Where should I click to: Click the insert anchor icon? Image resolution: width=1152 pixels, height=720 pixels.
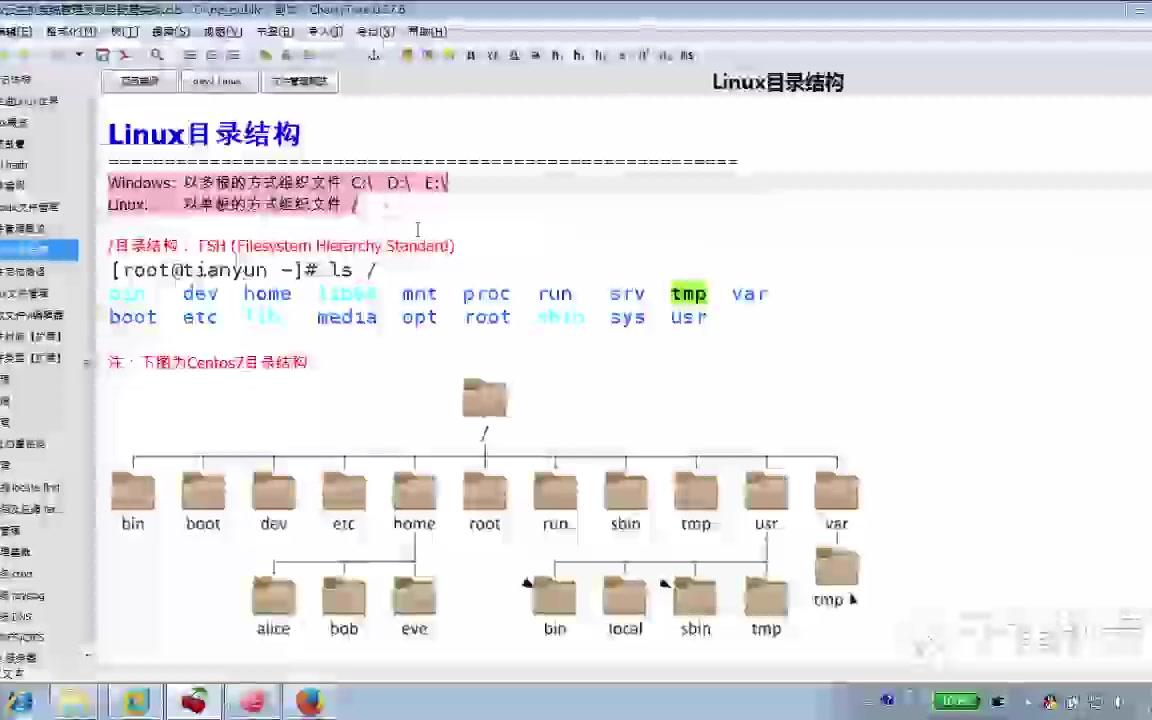tap(374, 55)
